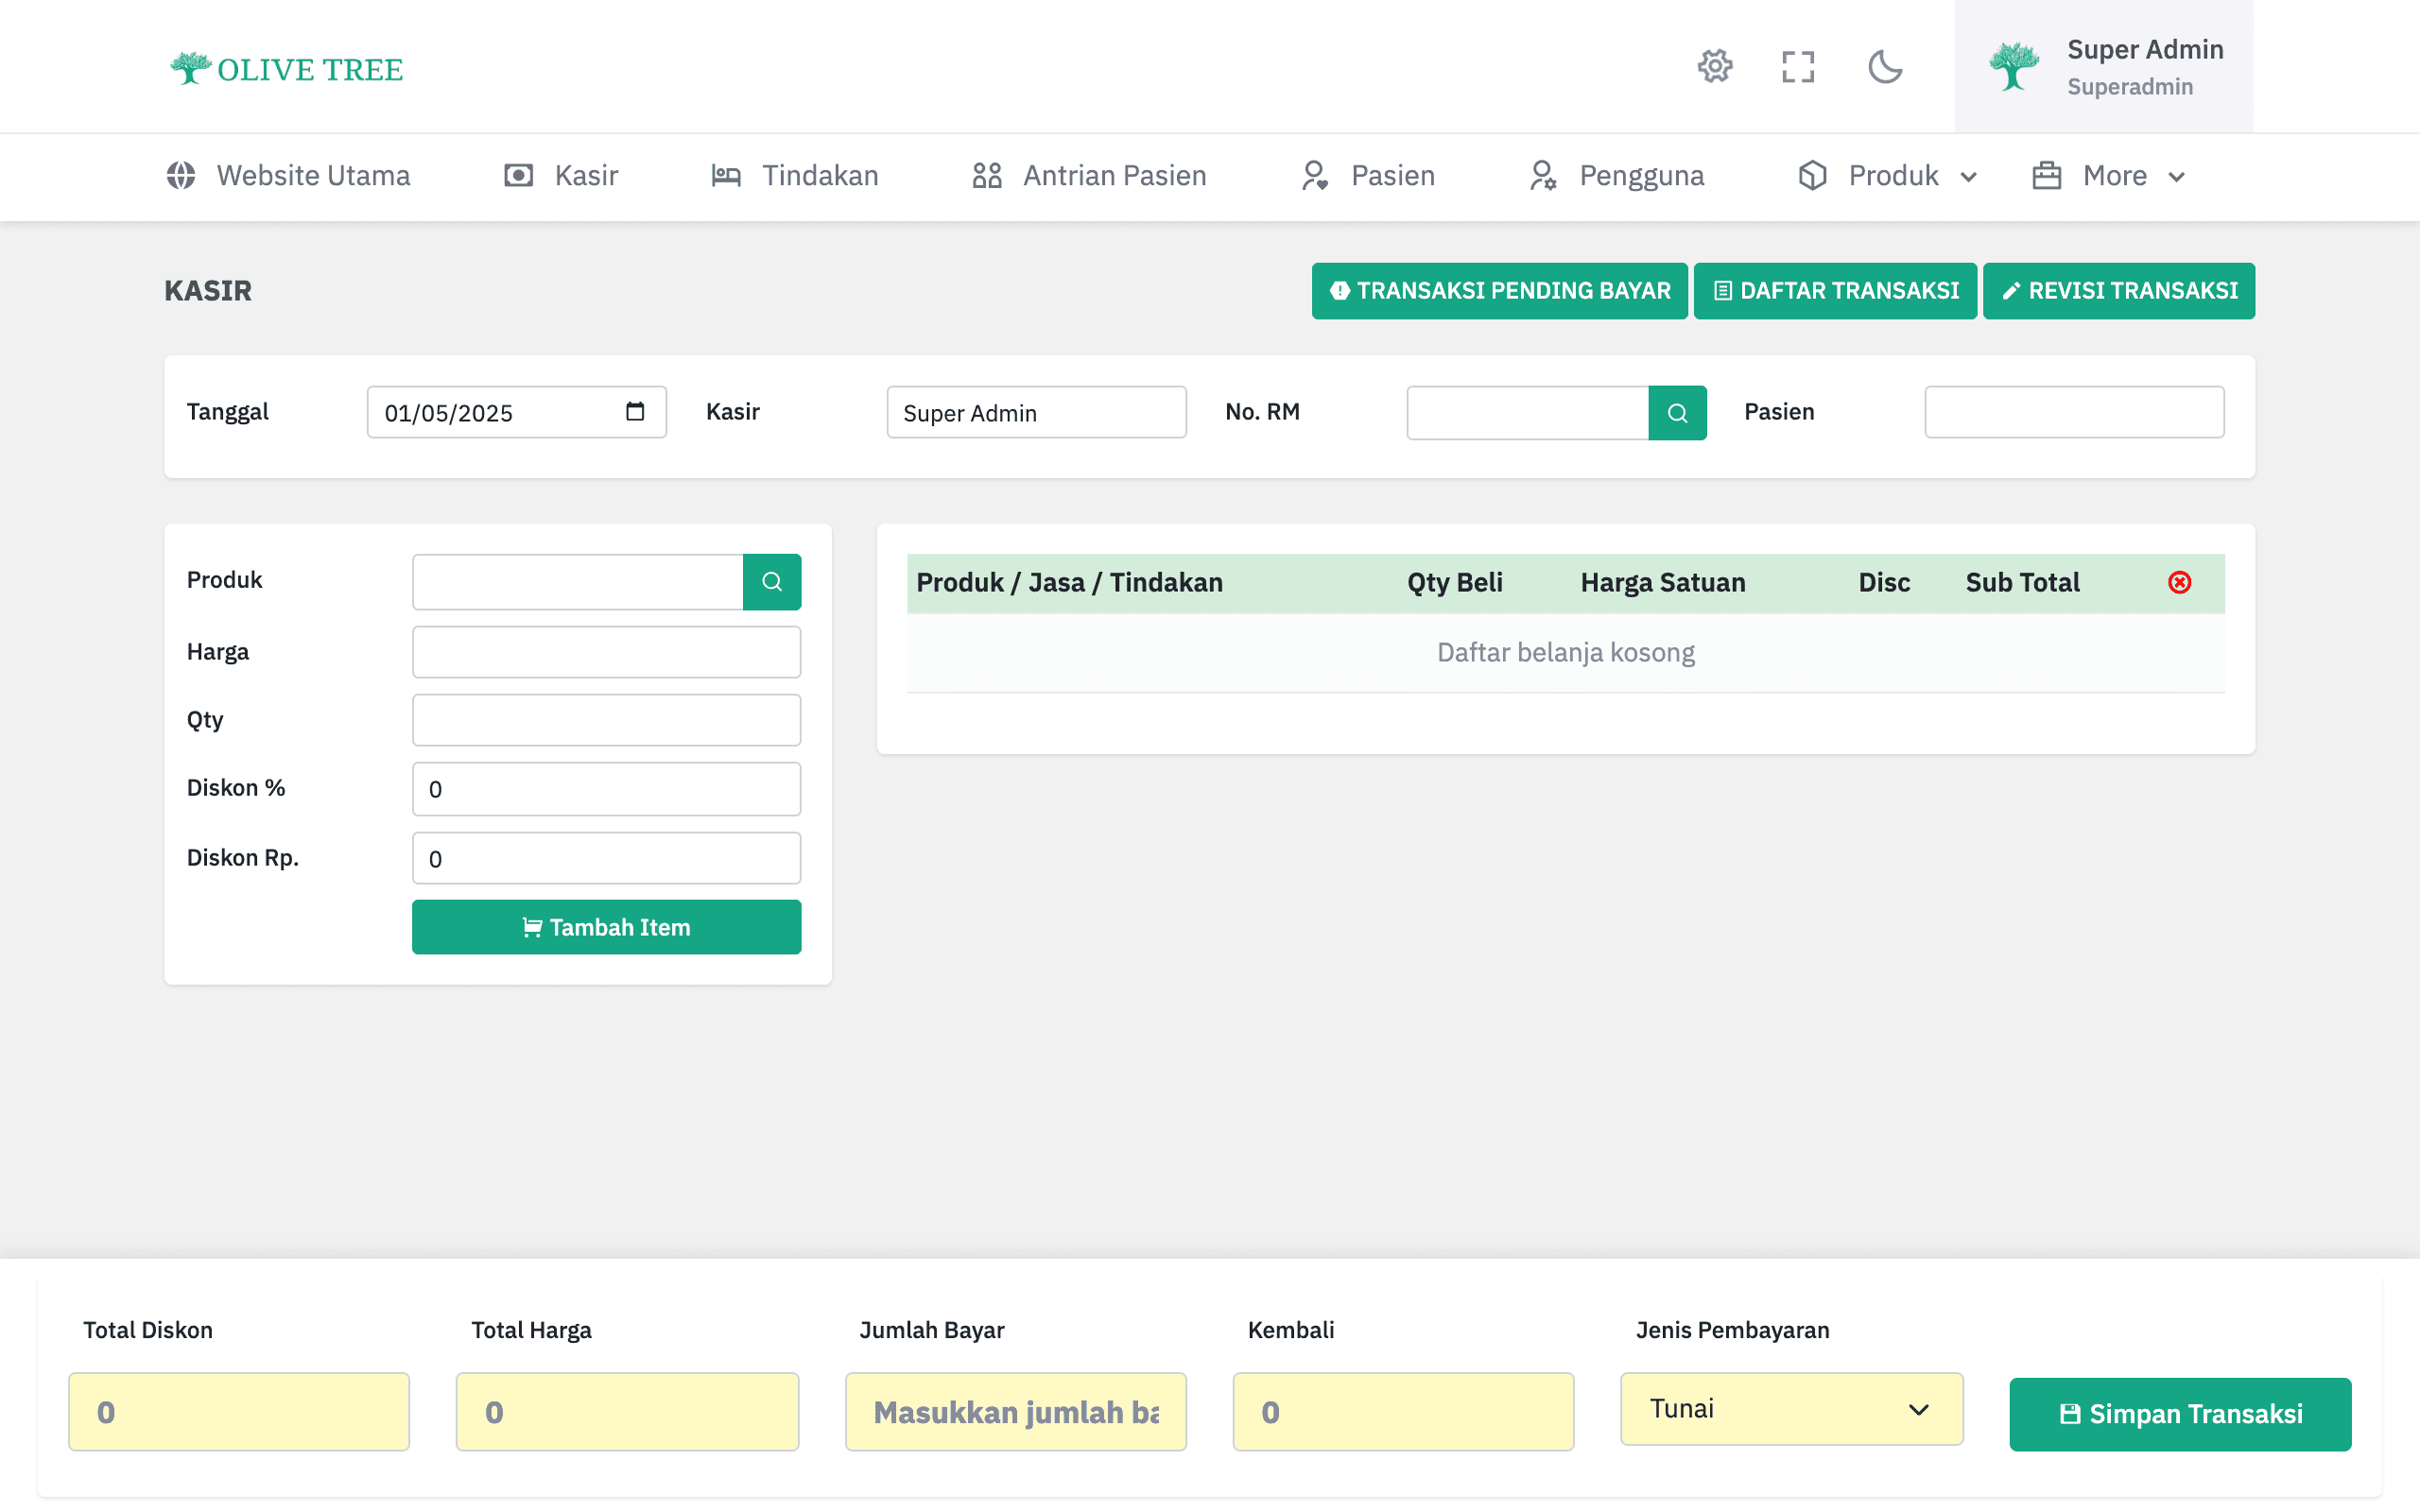Add item with Tambah Item button

pyautogui.click(x=606, y=927)
